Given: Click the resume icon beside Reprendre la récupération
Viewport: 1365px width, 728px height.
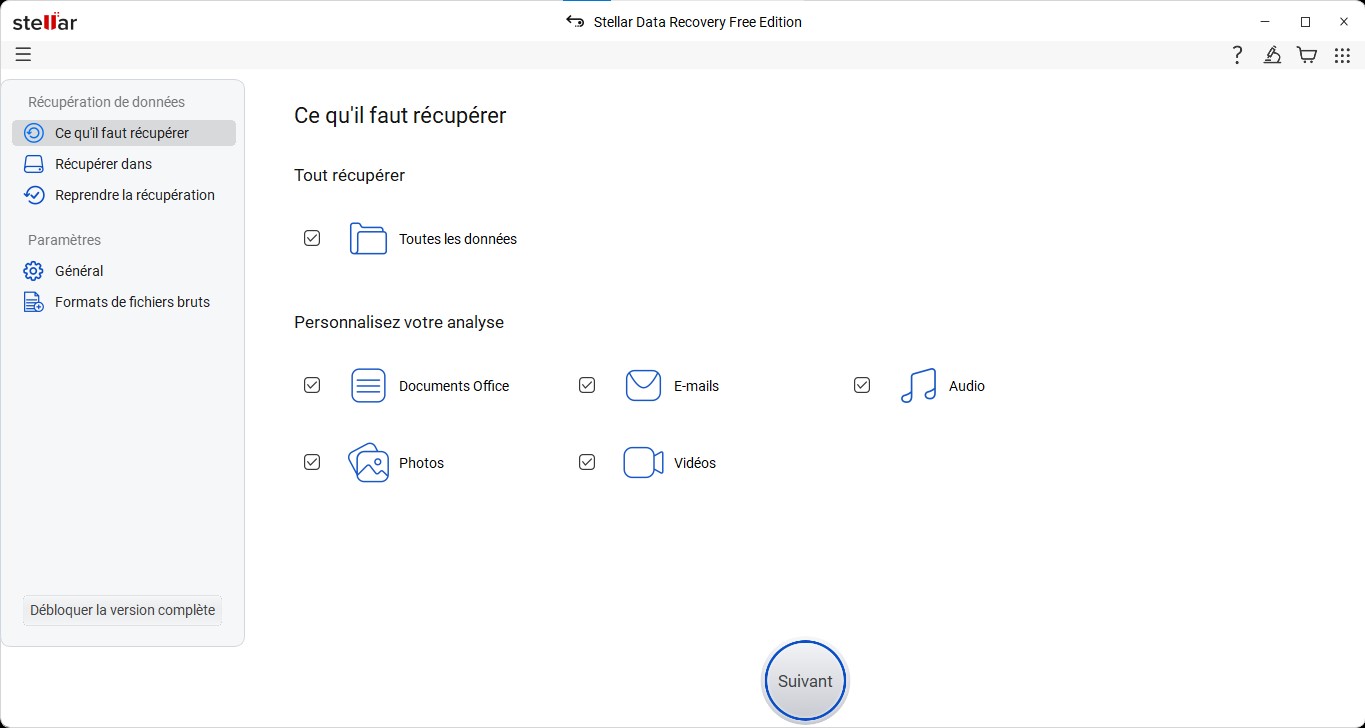Looking at the screenshot, I should tap(34, 195).
